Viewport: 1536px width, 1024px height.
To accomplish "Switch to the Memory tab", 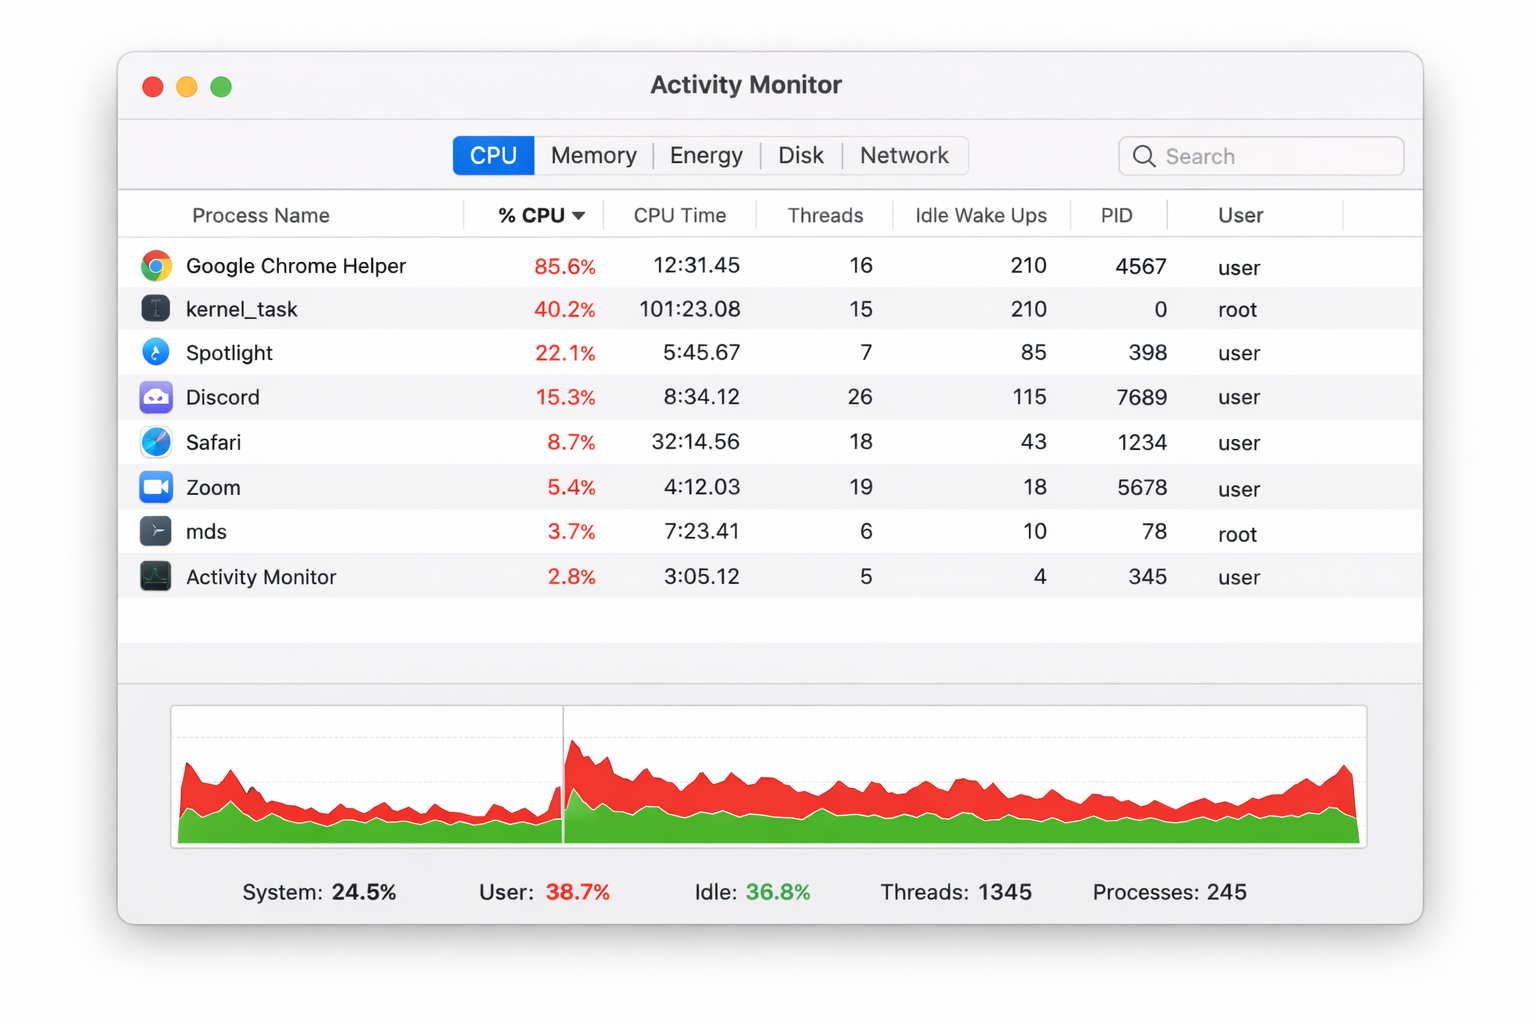I will pos(594,156).
